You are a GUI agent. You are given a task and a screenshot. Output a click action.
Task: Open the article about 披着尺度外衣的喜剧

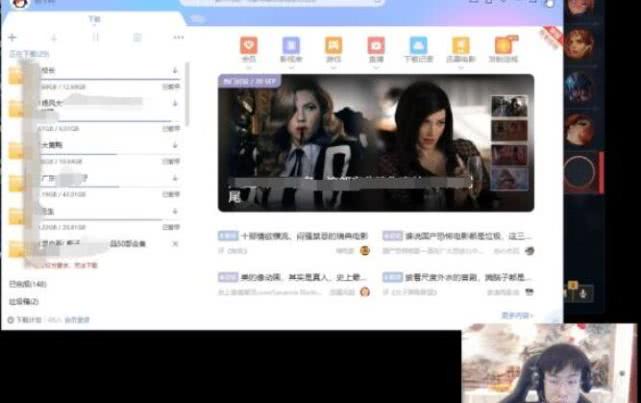(468, 278)
